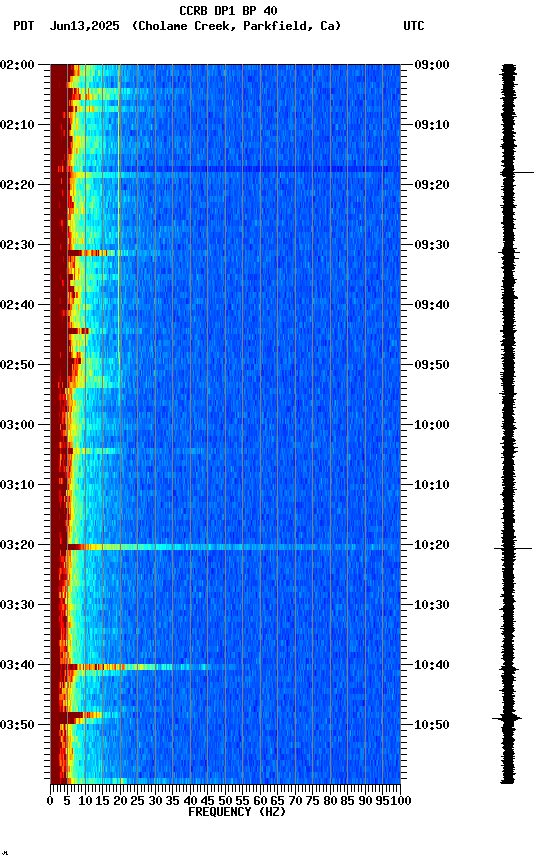Click the '09:30' UTC time label
Screen dimensions: 552x864
point(432,245)
